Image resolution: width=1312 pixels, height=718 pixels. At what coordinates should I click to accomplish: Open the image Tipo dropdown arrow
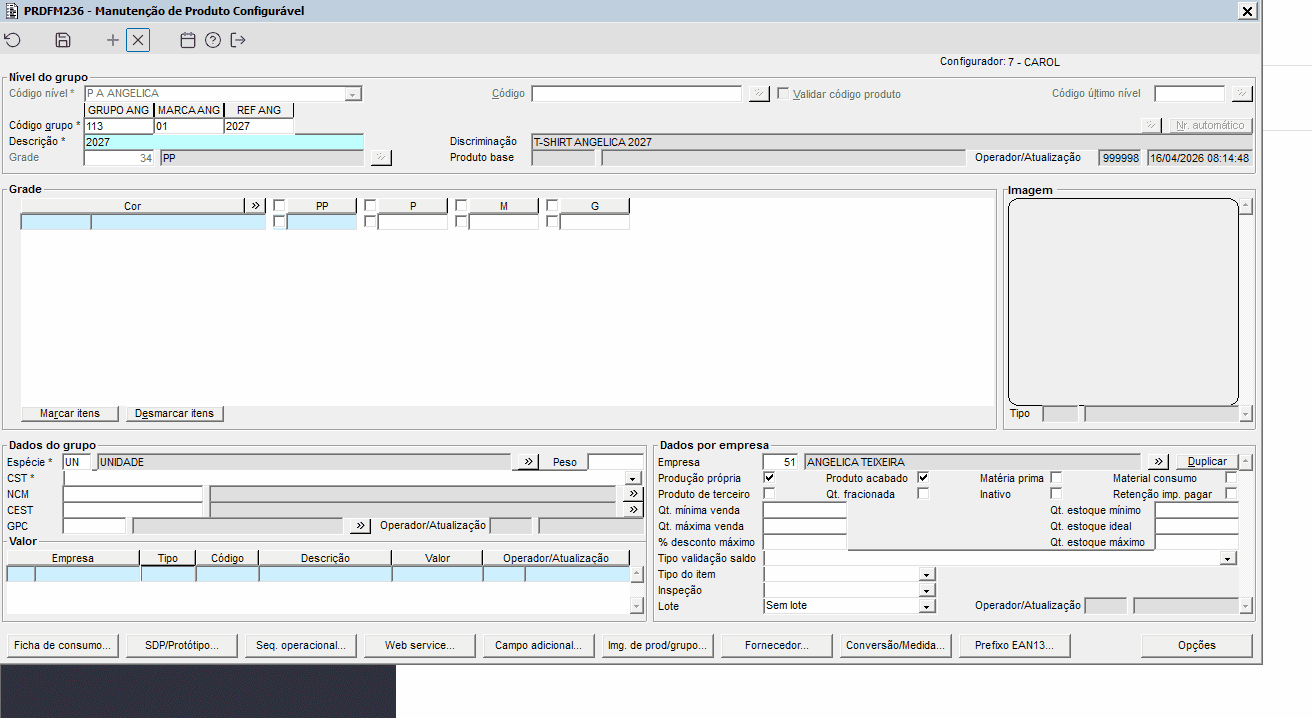click(x=1245, y=414)
